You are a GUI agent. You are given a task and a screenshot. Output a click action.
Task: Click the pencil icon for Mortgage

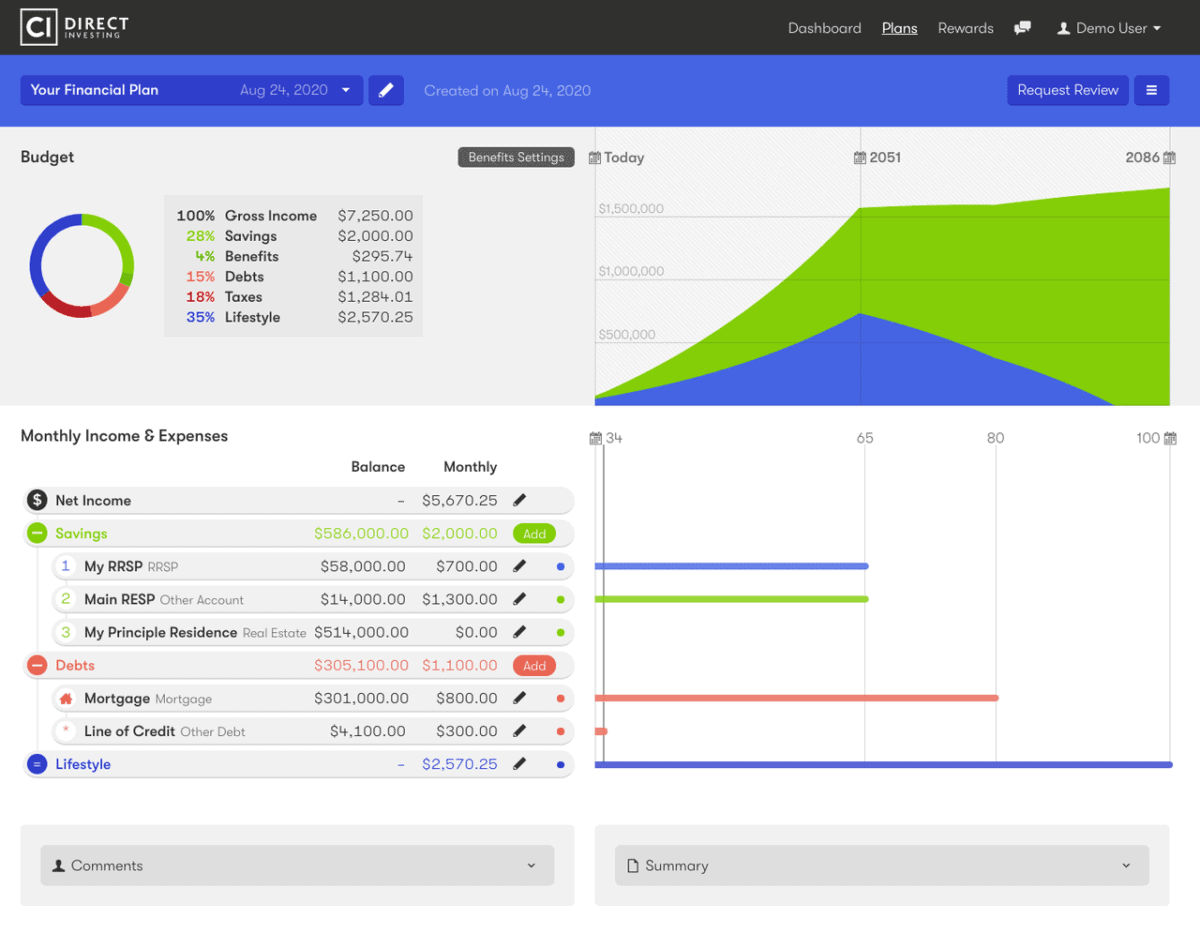point(519,698)
